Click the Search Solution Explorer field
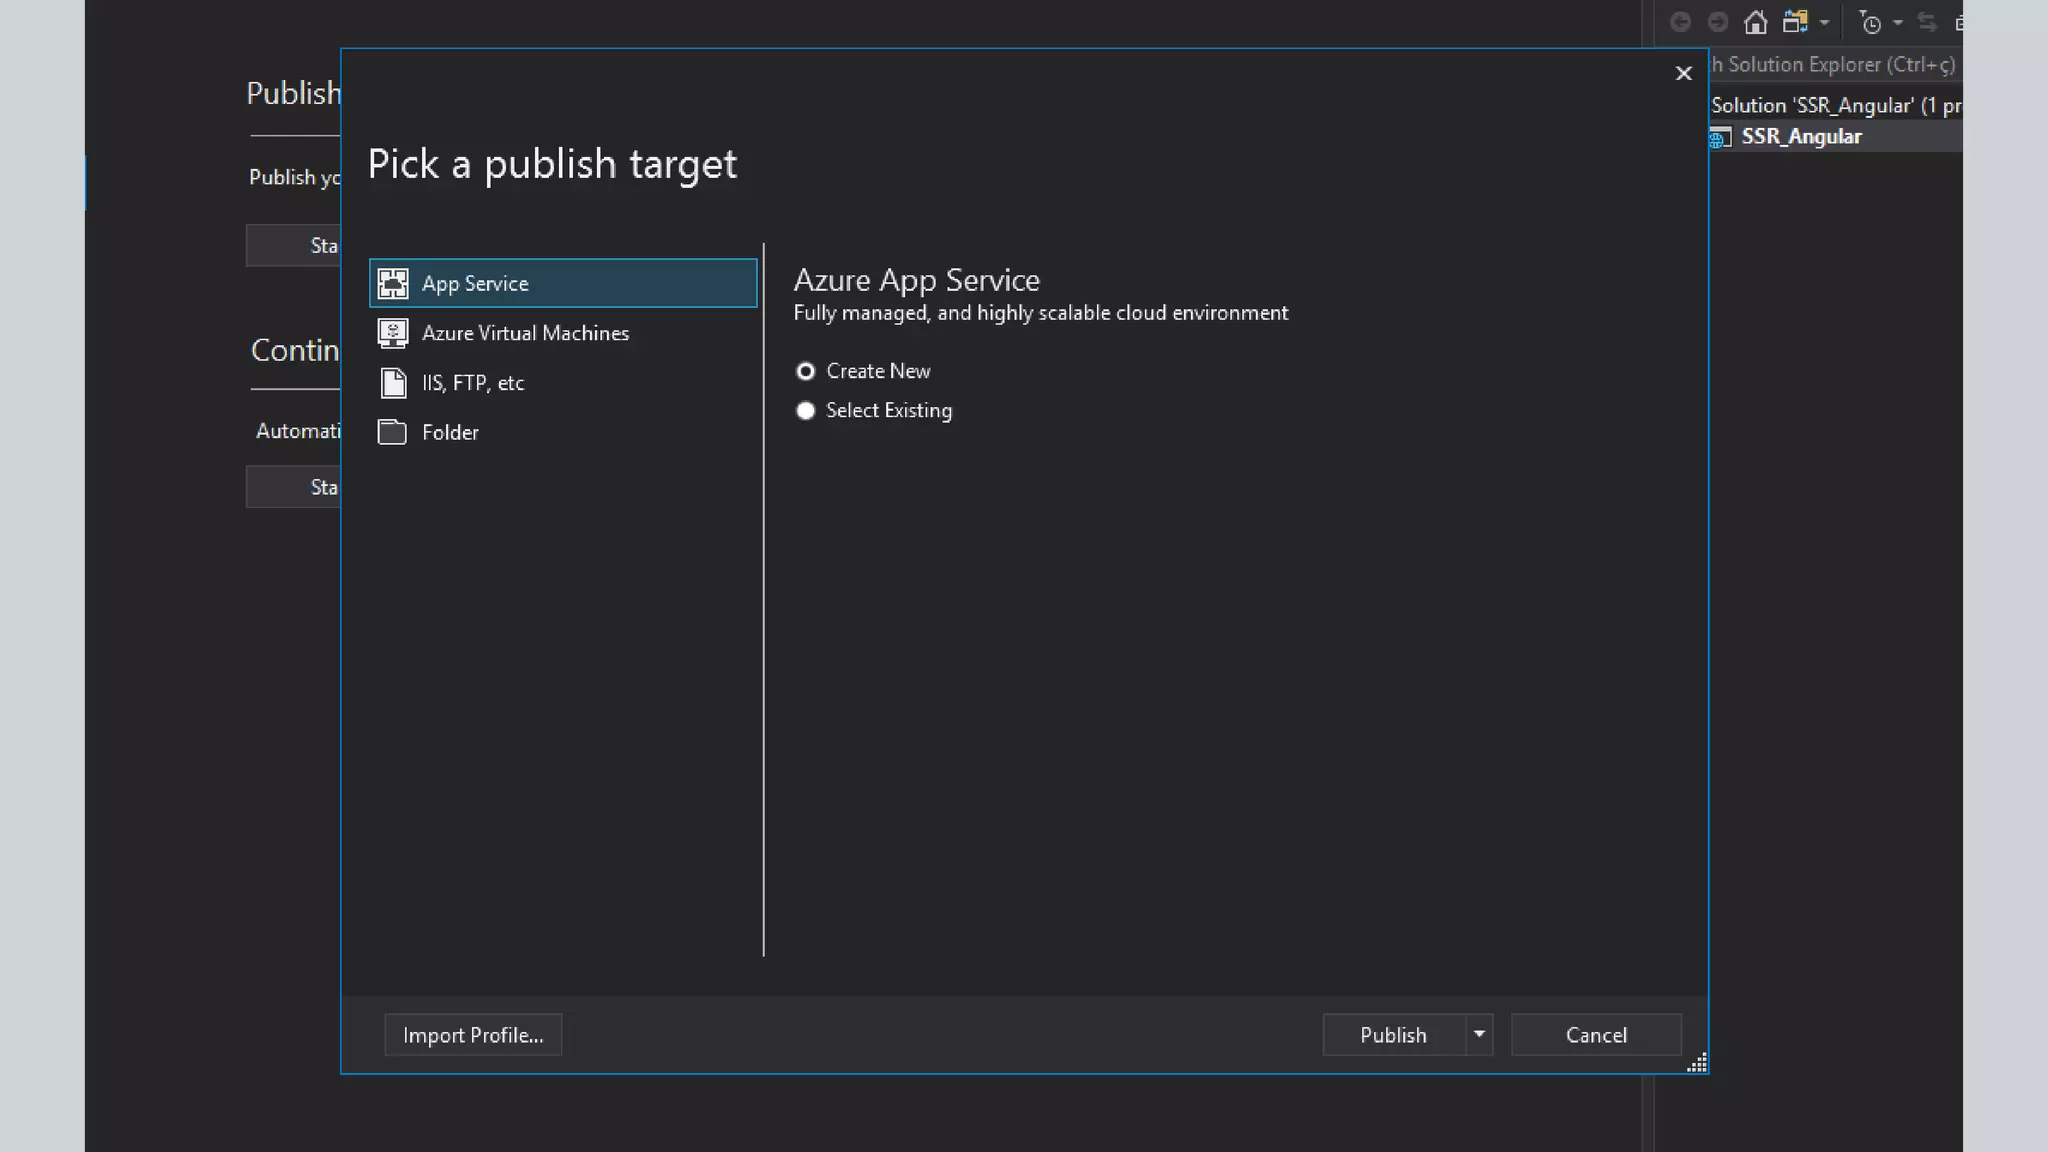 point(1836,65)
